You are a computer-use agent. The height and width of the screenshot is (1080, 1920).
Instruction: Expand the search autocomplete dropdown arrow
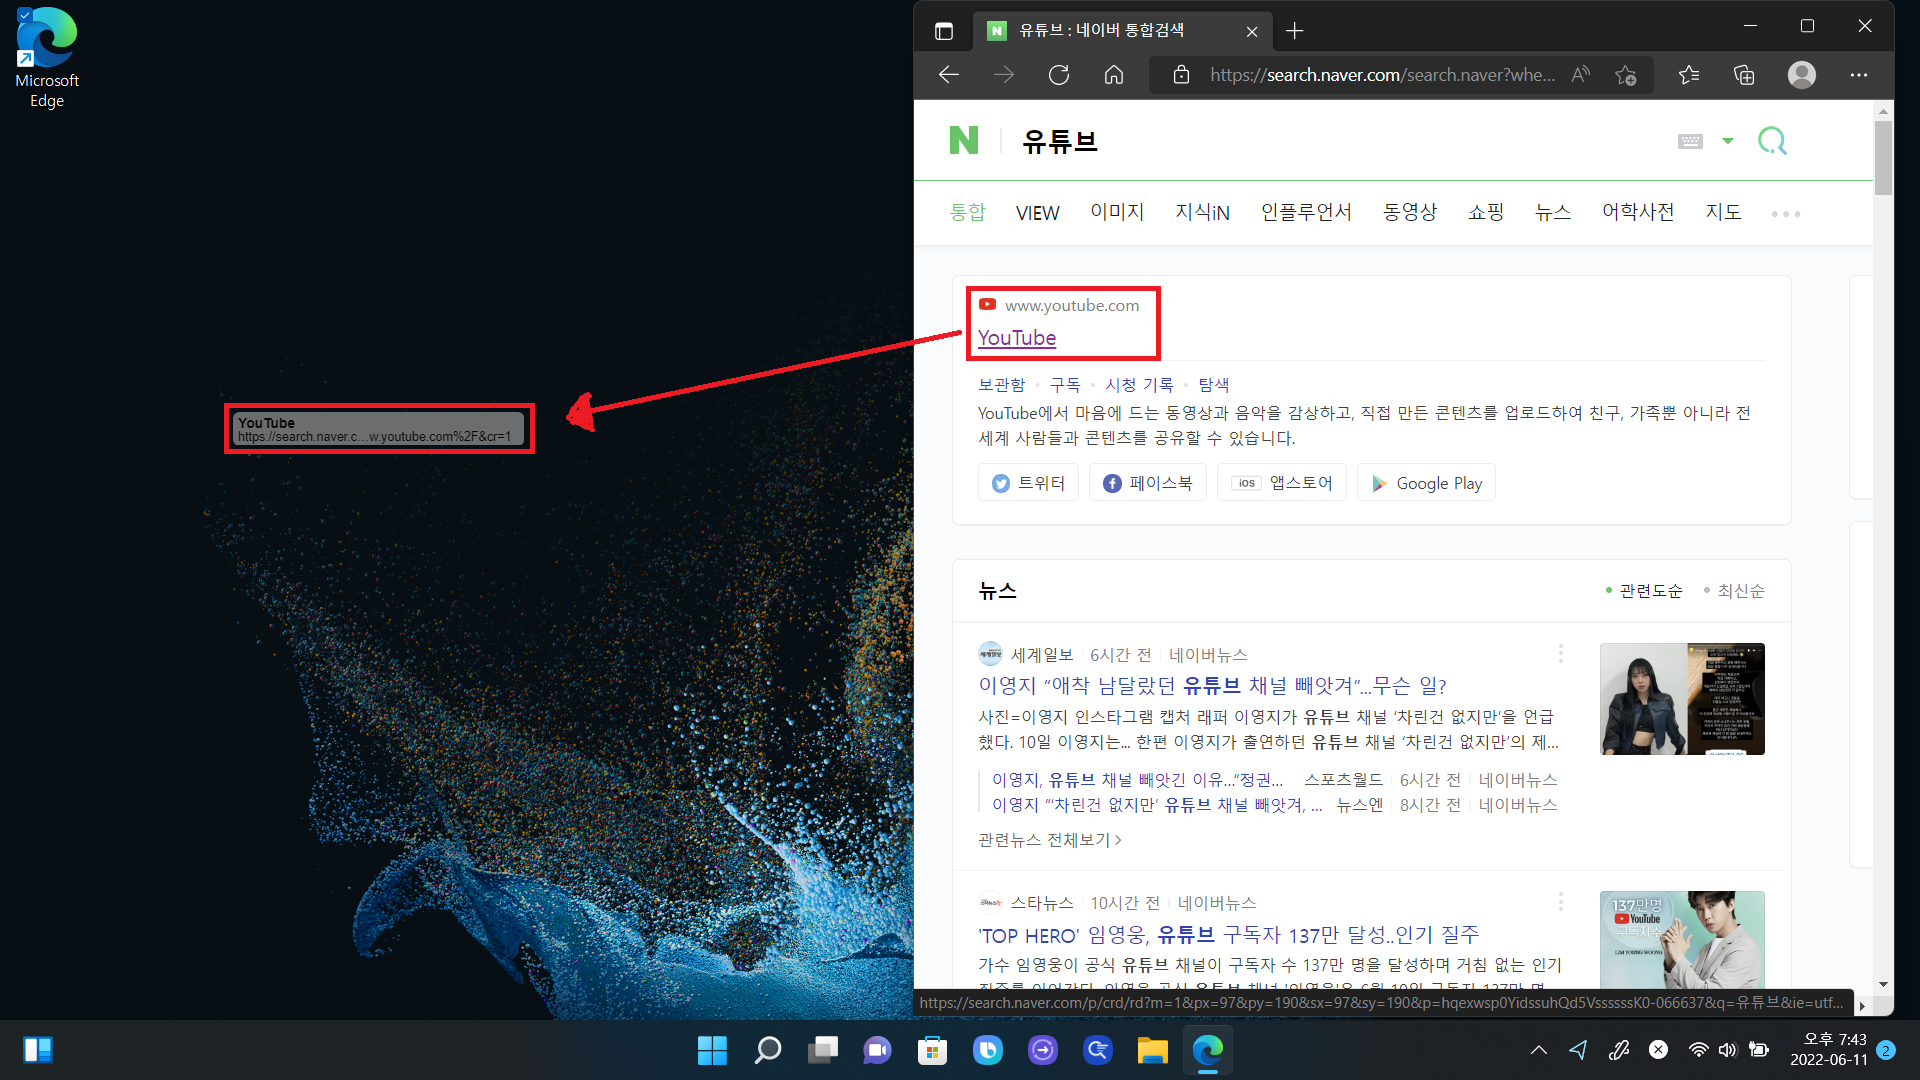tap(1727, 141)
